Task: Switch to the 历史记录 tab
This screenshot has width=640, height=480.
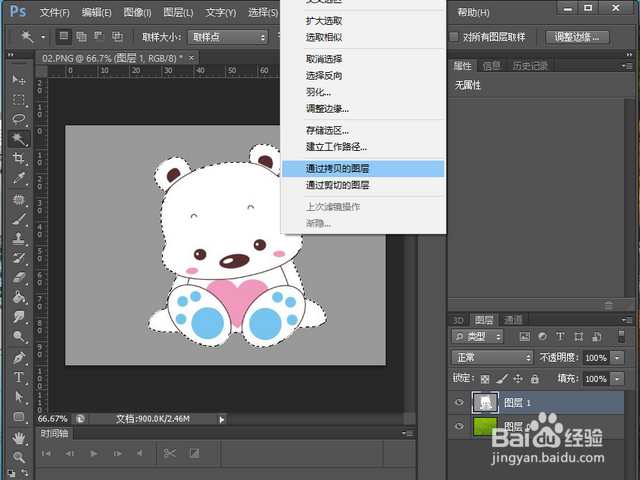Action: (530, 66)
